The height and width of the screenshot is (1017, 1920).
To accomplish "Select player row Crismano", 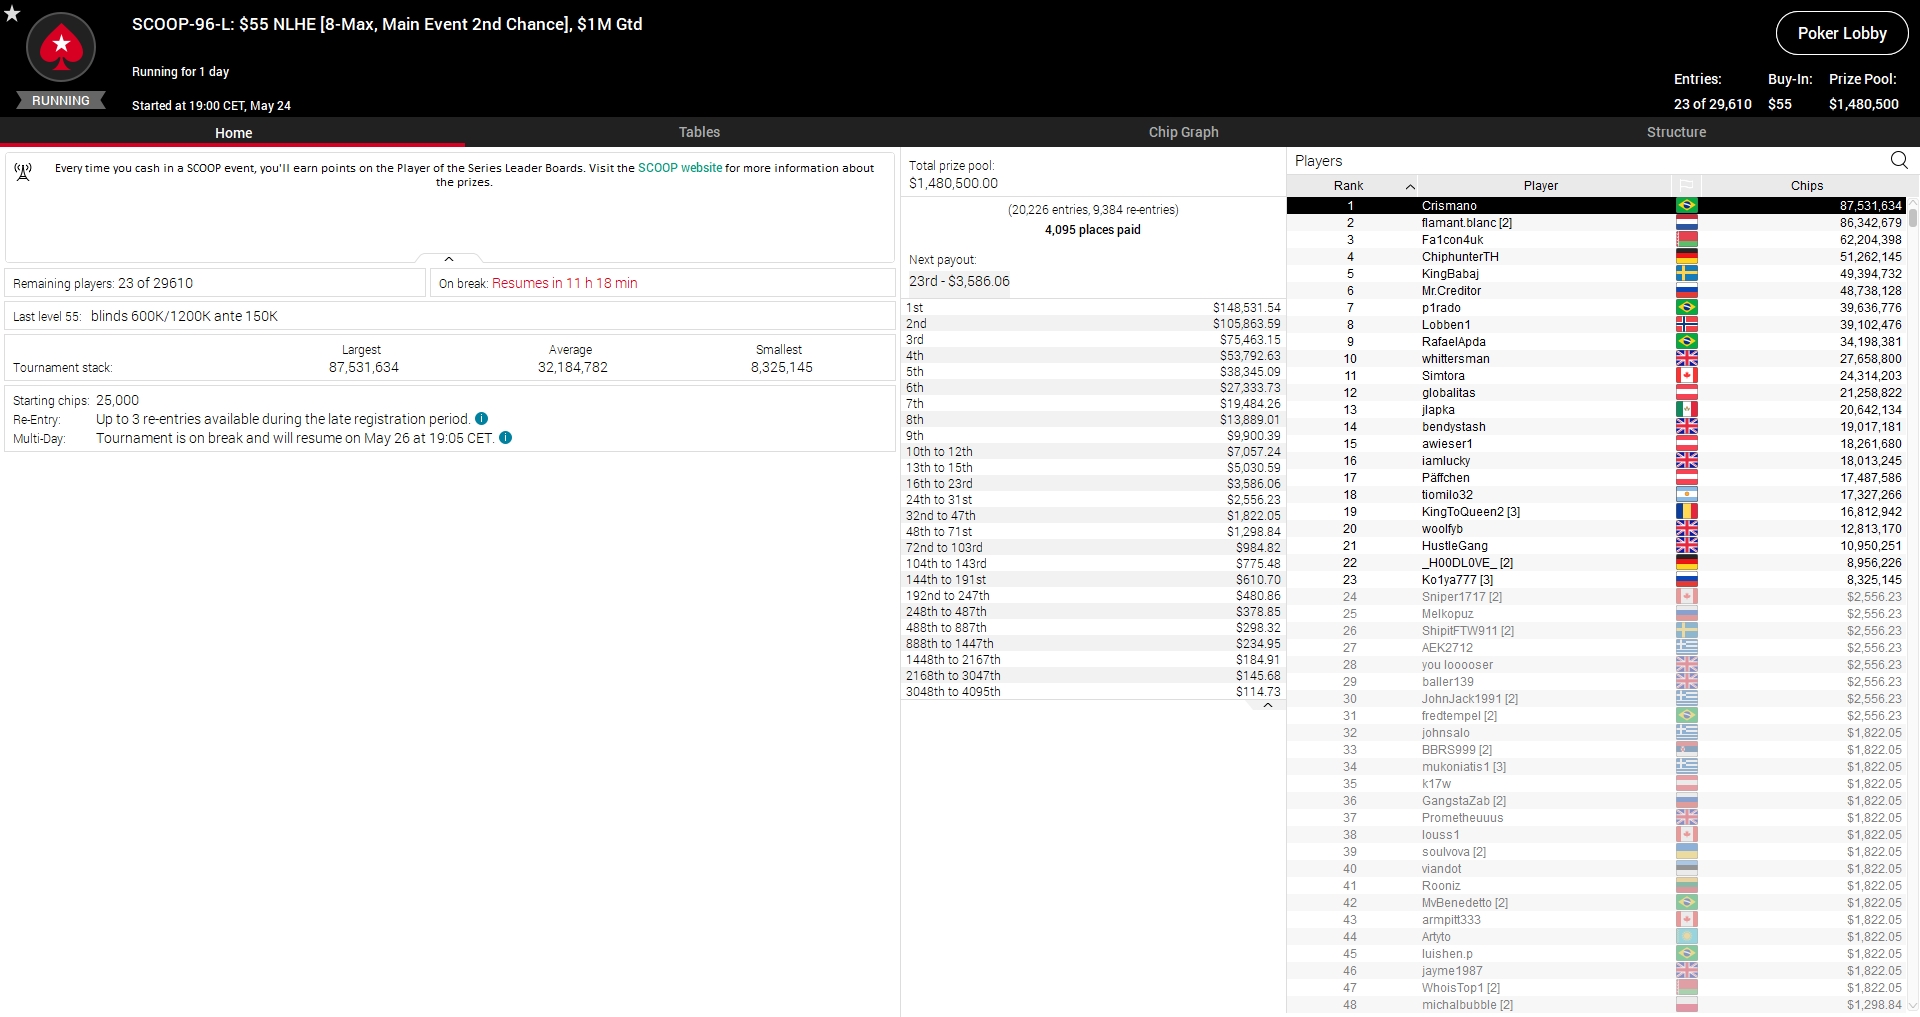I will pyautogui.click(x=1597, y=206).
